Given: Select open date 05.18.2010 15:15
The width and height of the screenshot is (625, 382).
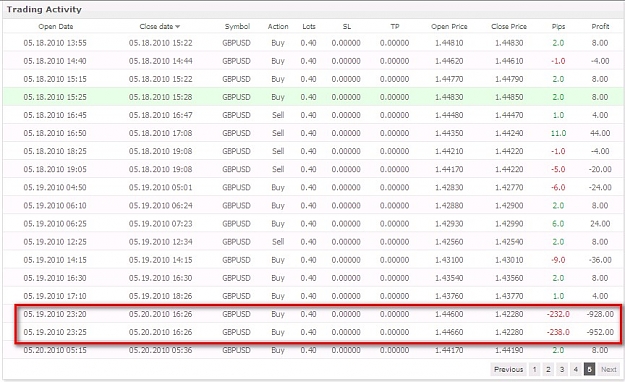Looking at the screenshot, I should [55, 79].
